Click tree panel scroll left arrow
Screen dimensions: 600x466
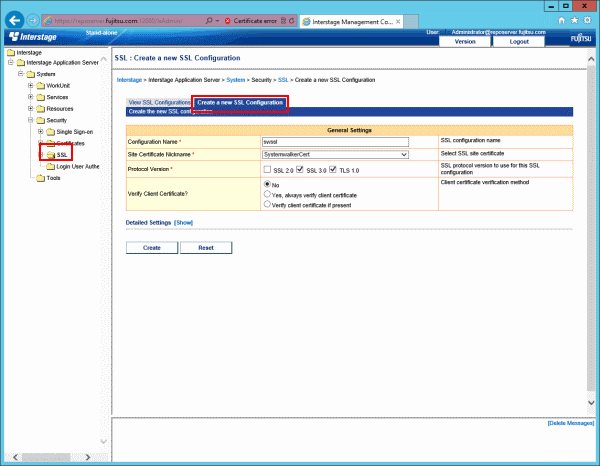pyautogui.click(x=15, y=457)
